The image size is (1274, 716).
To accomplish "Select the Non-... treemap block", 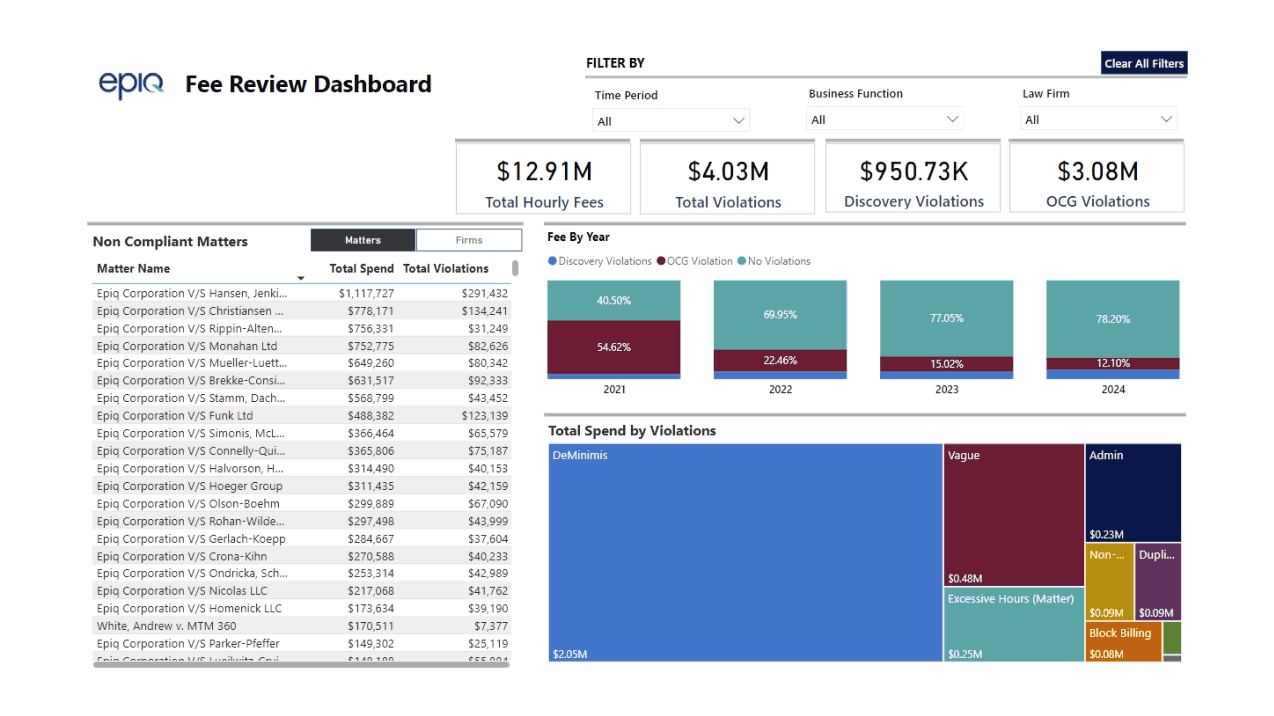I will tap(1110, 582).
